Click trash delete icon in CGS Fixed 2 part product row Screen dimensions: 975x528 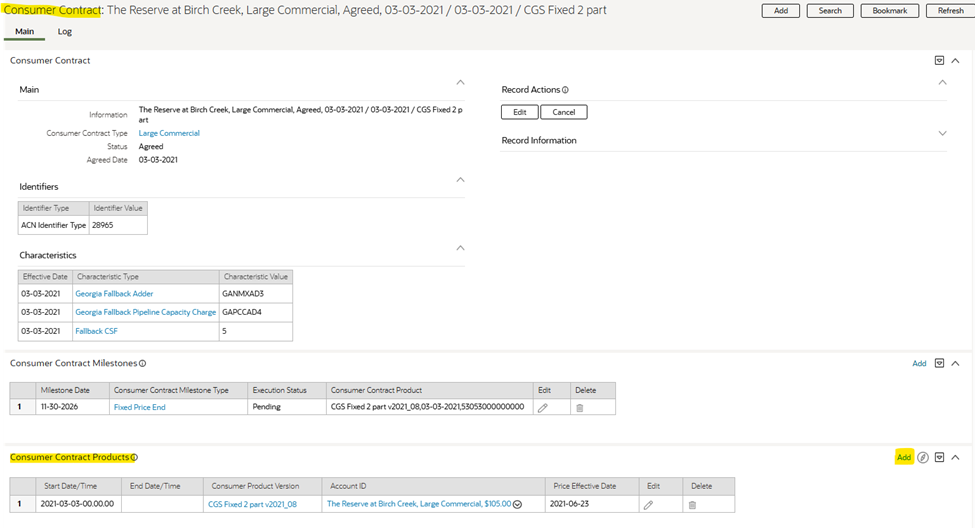[x=691, y=505]
